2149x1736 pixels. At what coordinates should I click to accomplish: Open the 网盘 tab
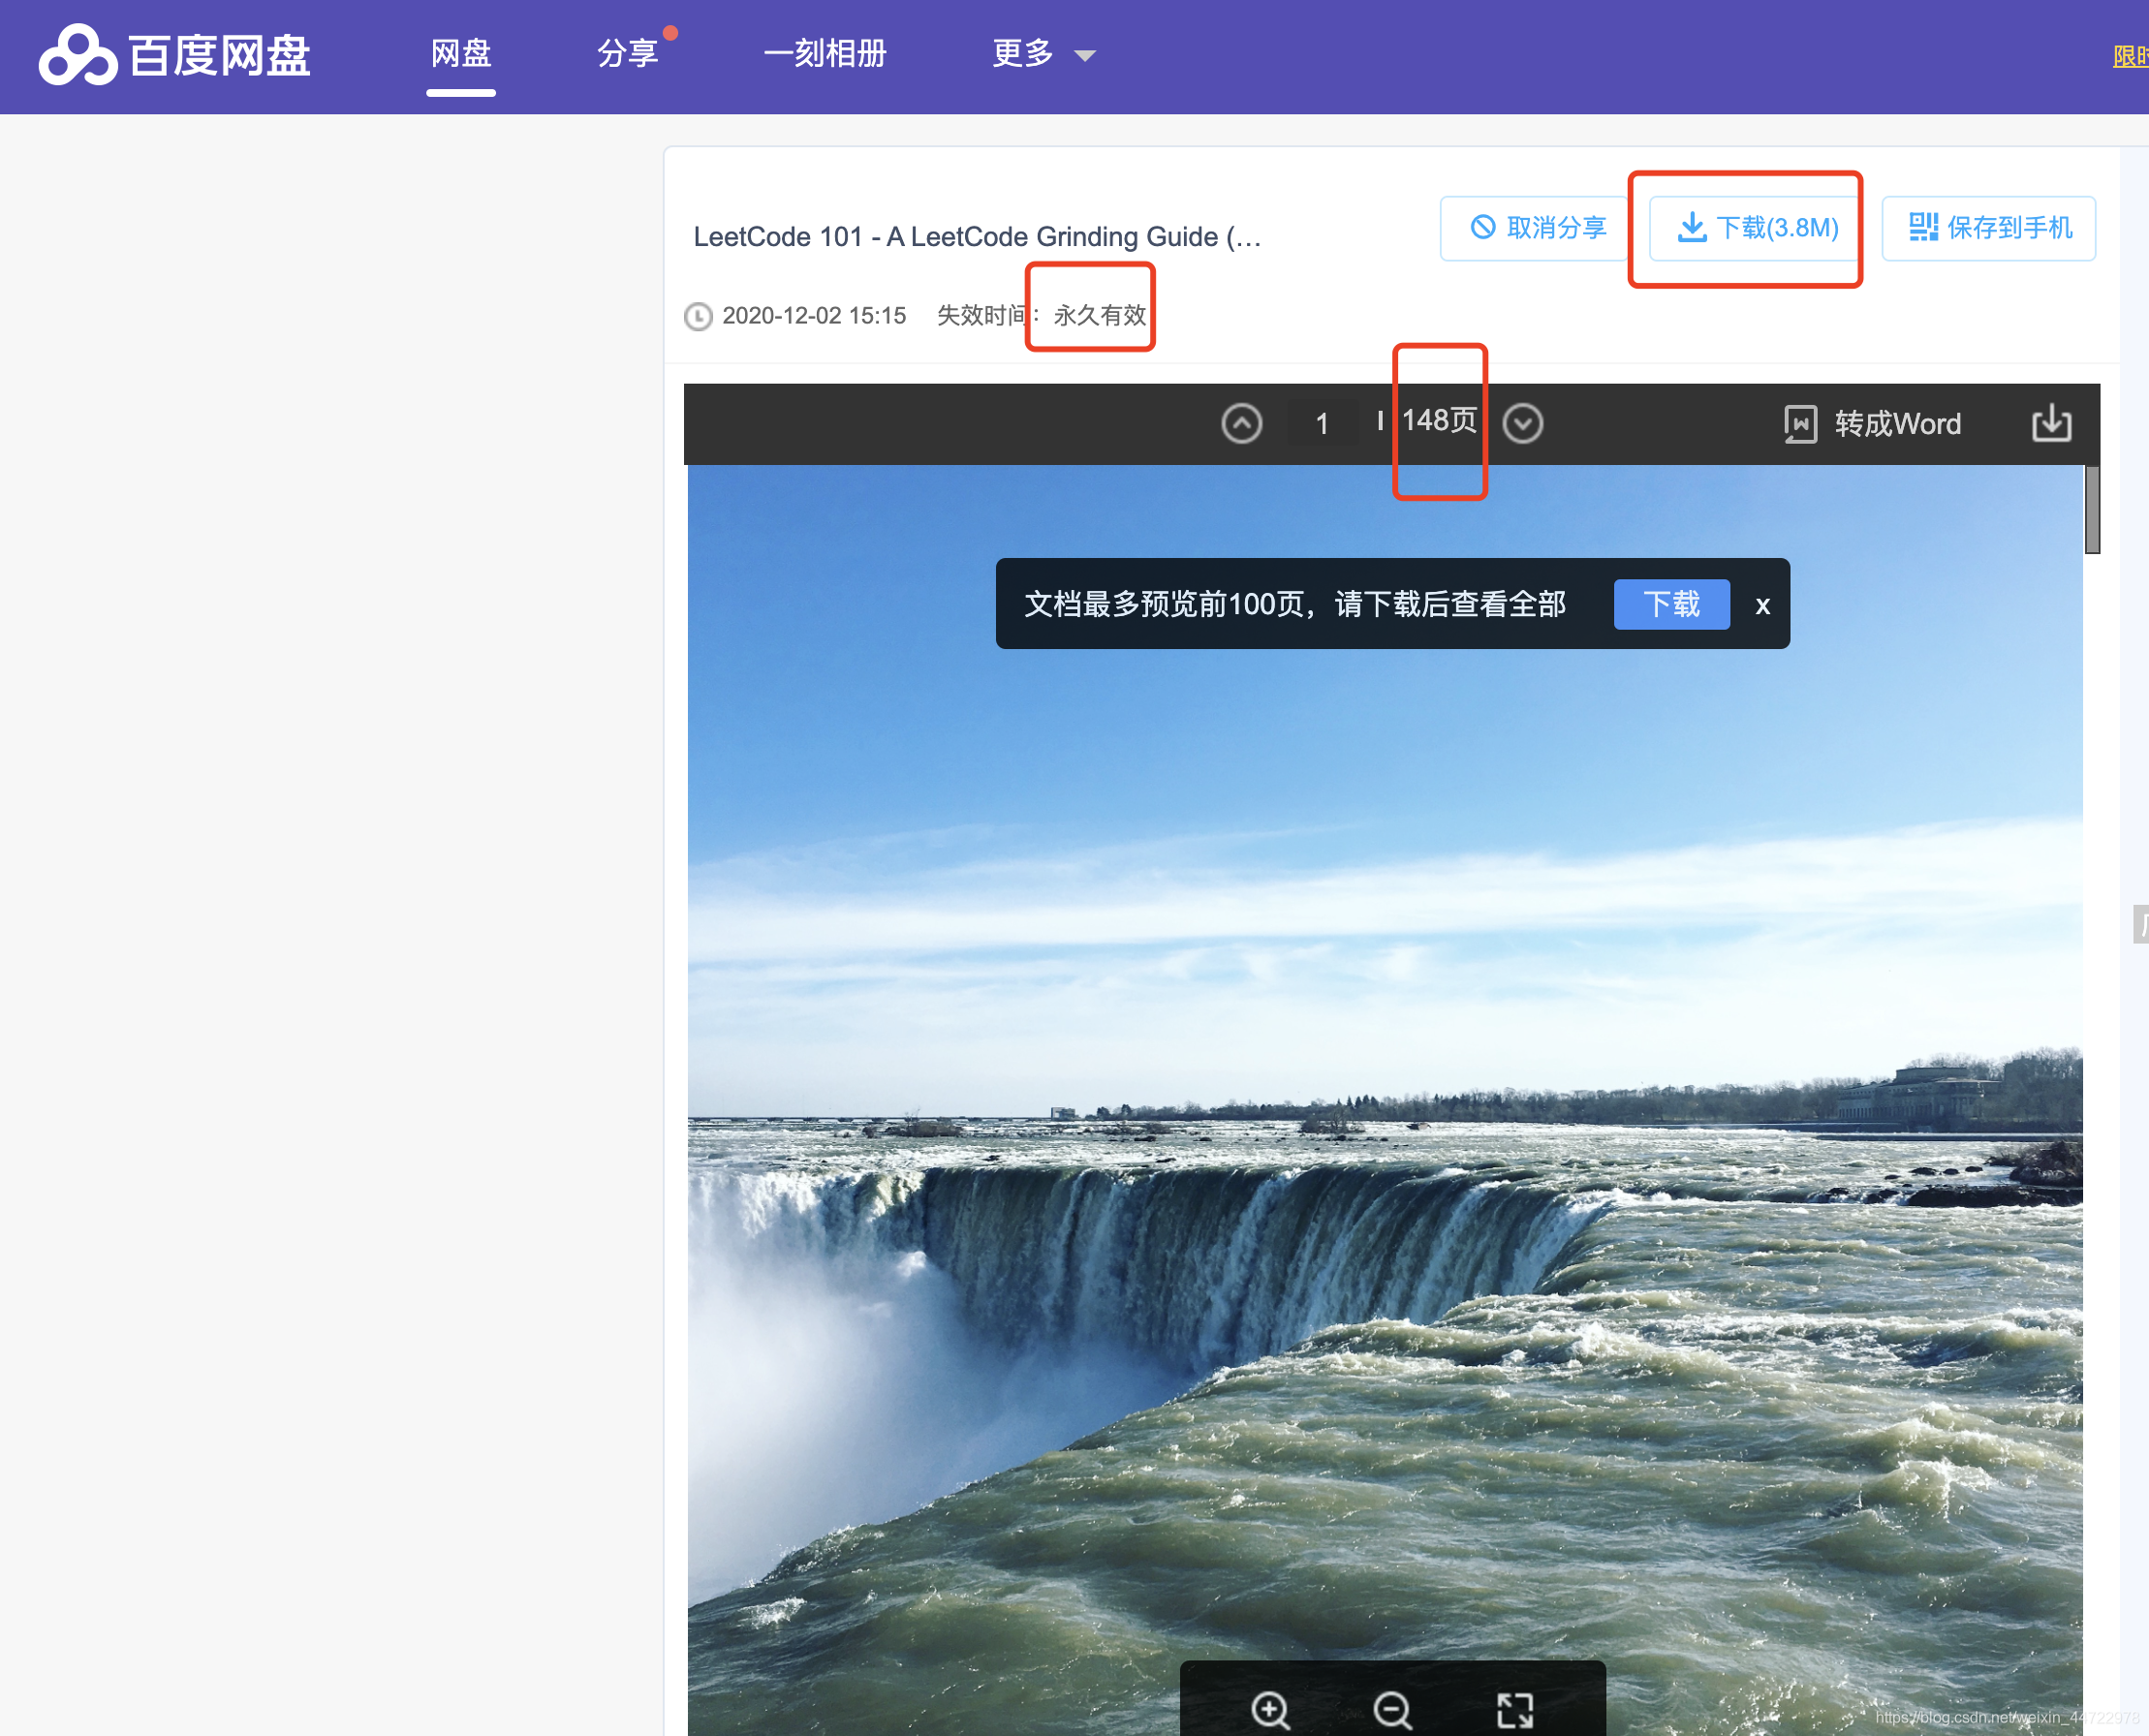(460, 54)
